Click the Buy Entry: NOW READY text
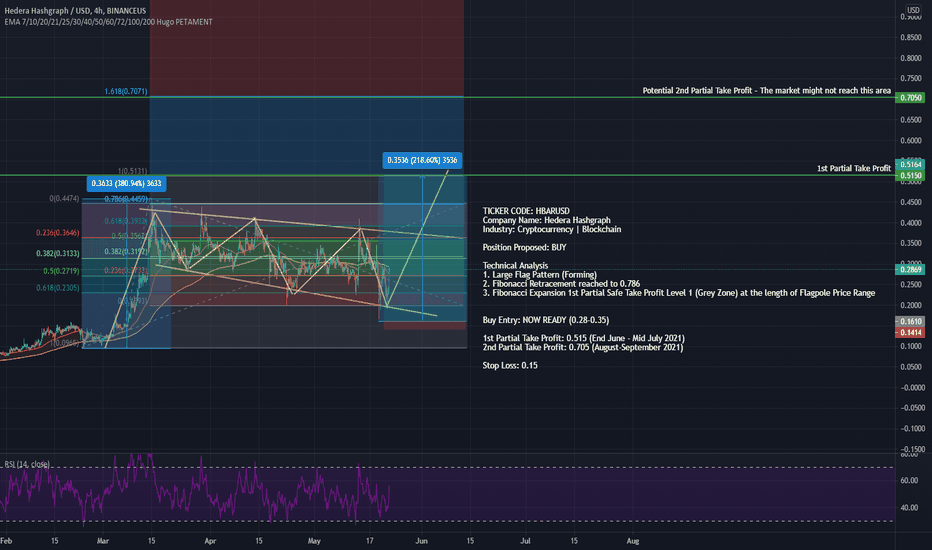 click(546, 320)
